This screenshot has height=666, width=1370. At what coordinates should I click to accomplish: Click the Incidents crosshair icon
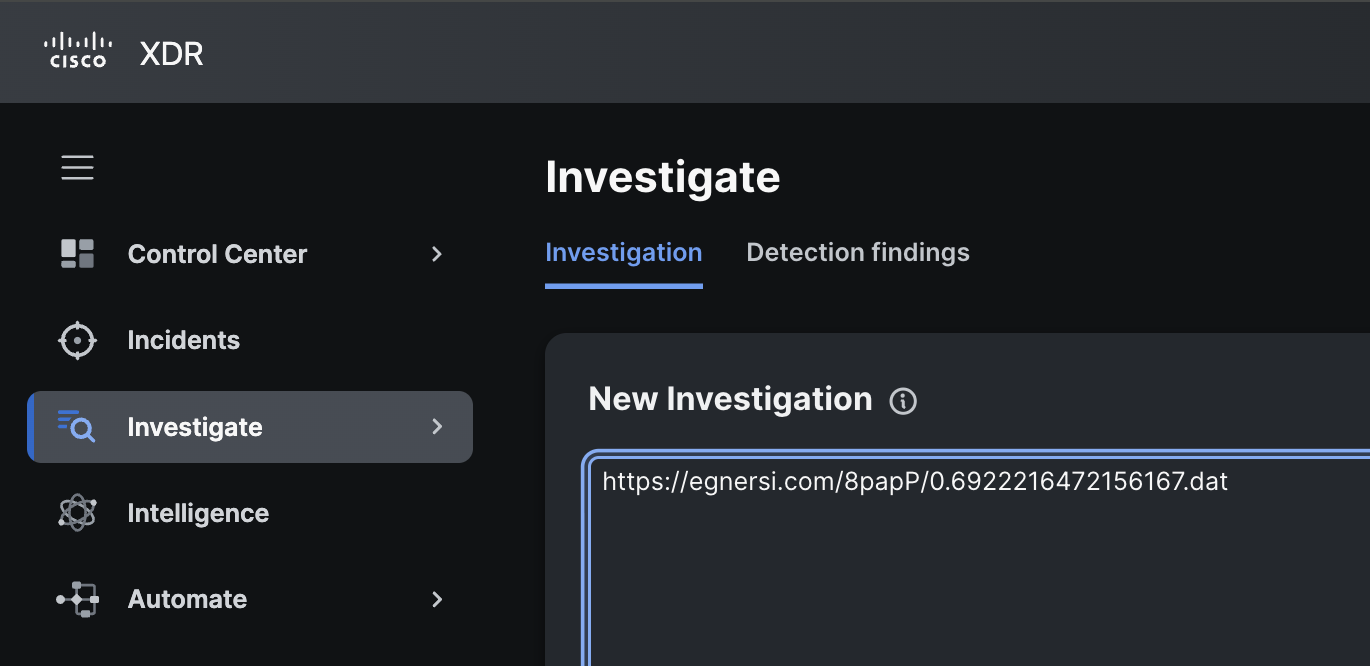point(77,341)
